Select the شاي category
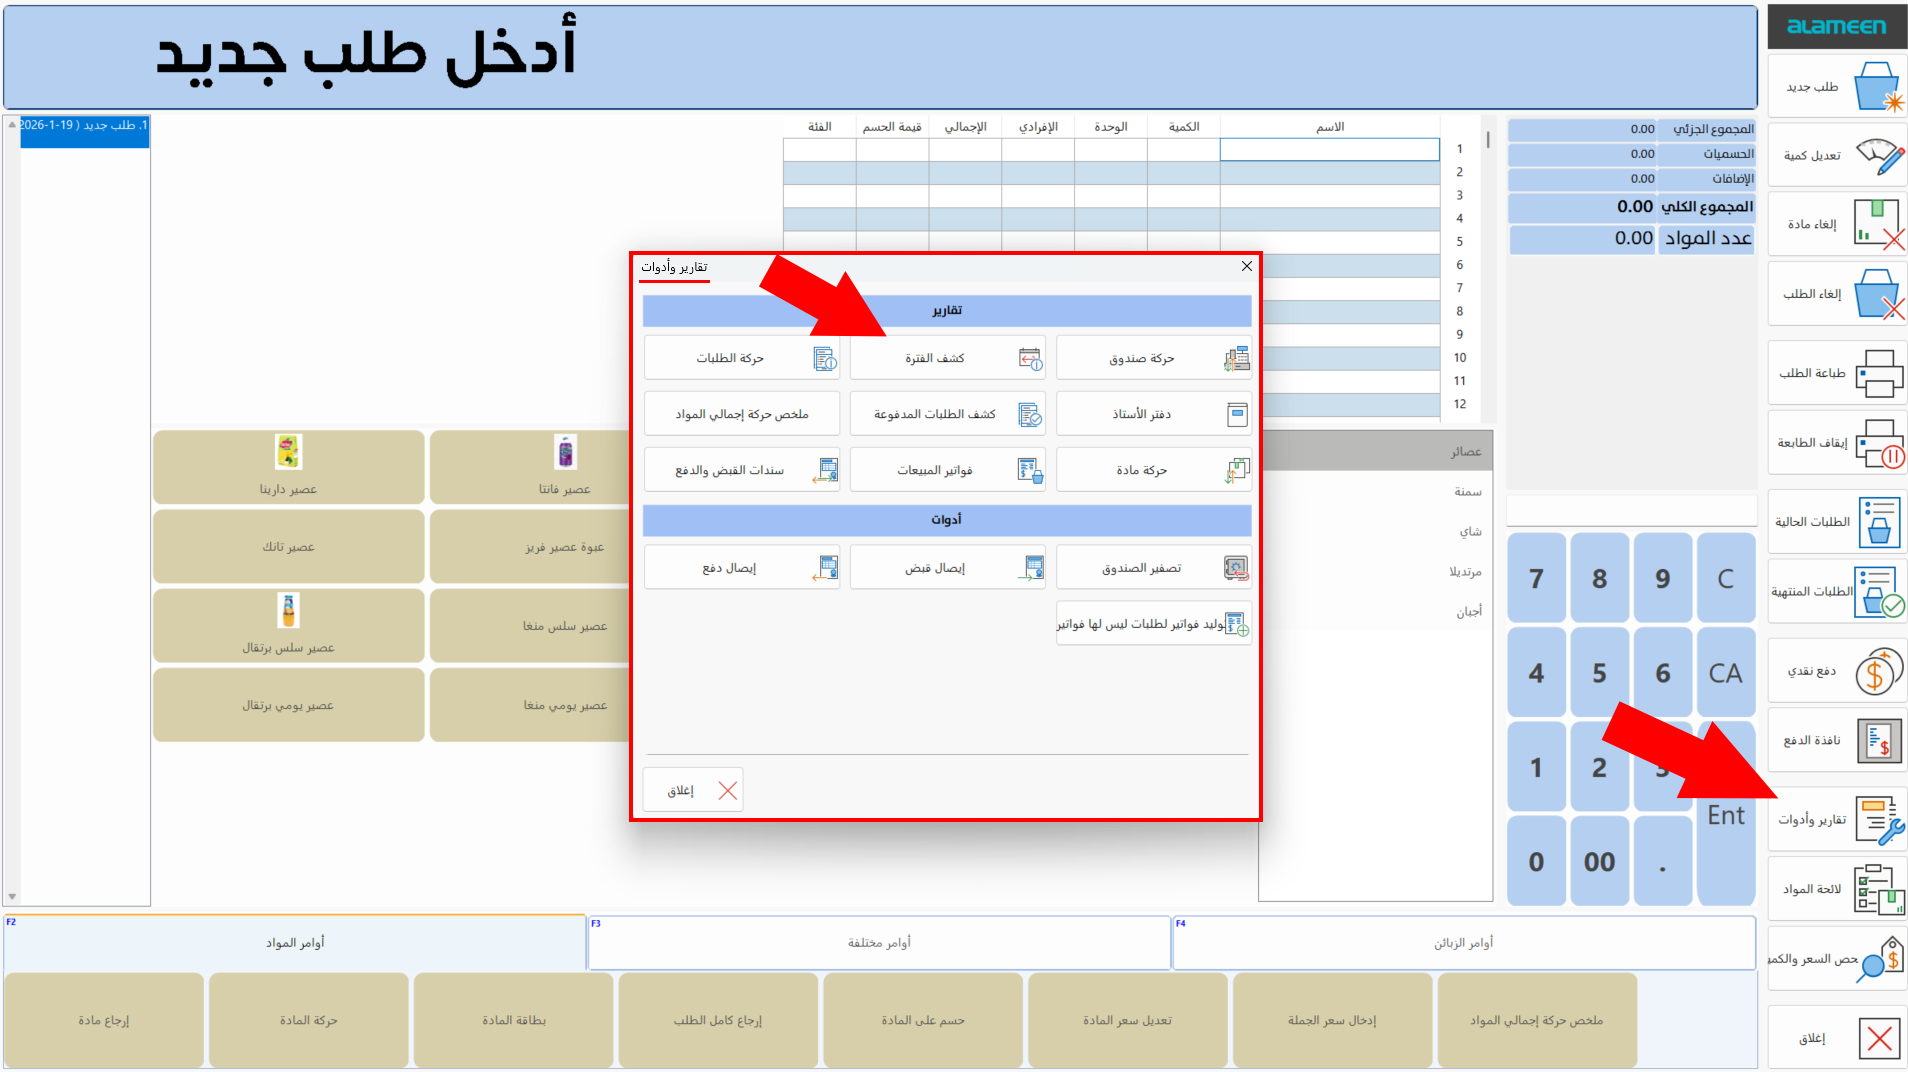 [x=1377, y=532]
